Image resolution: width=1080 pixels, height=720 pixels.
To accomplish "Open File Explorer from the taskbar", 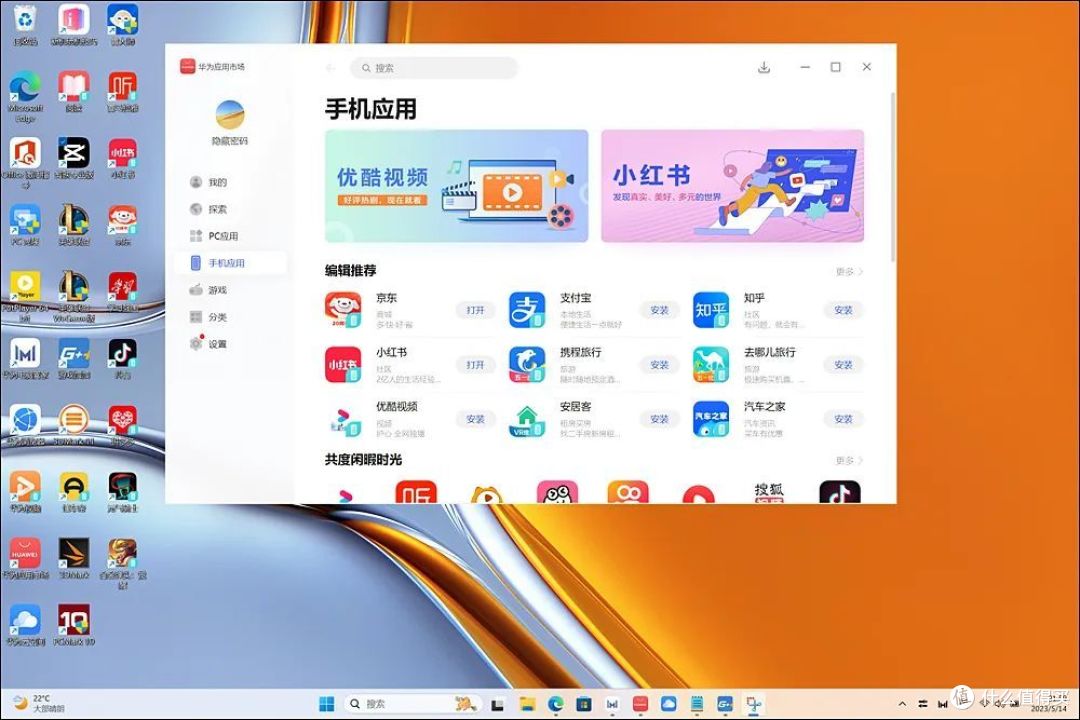I will [x=528, y=703].
